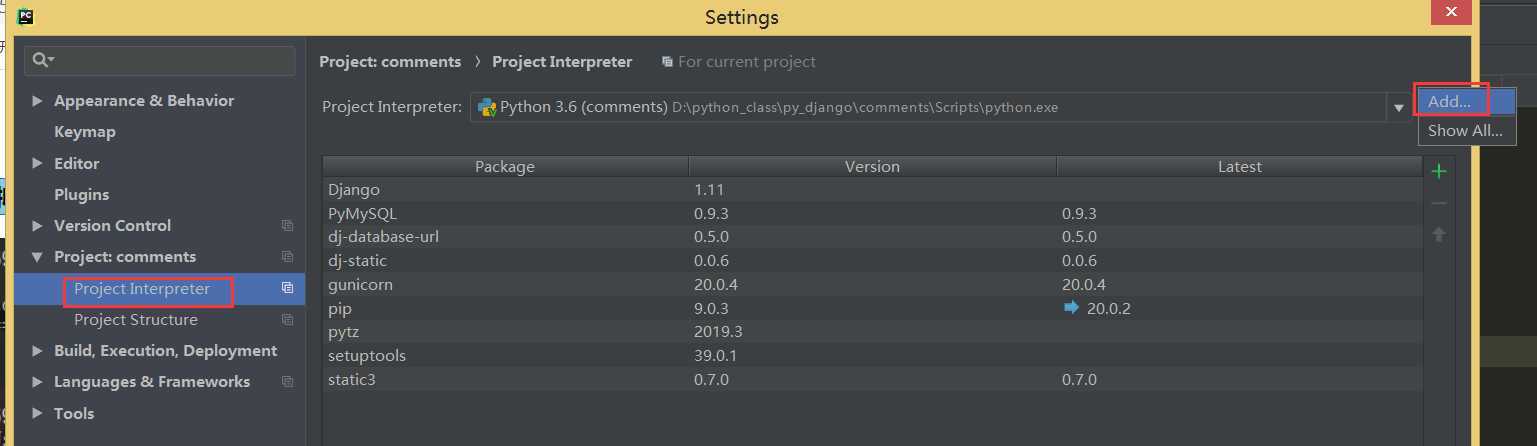Expand the Version Control section
1537x446 pixels.
click(38, 226)
